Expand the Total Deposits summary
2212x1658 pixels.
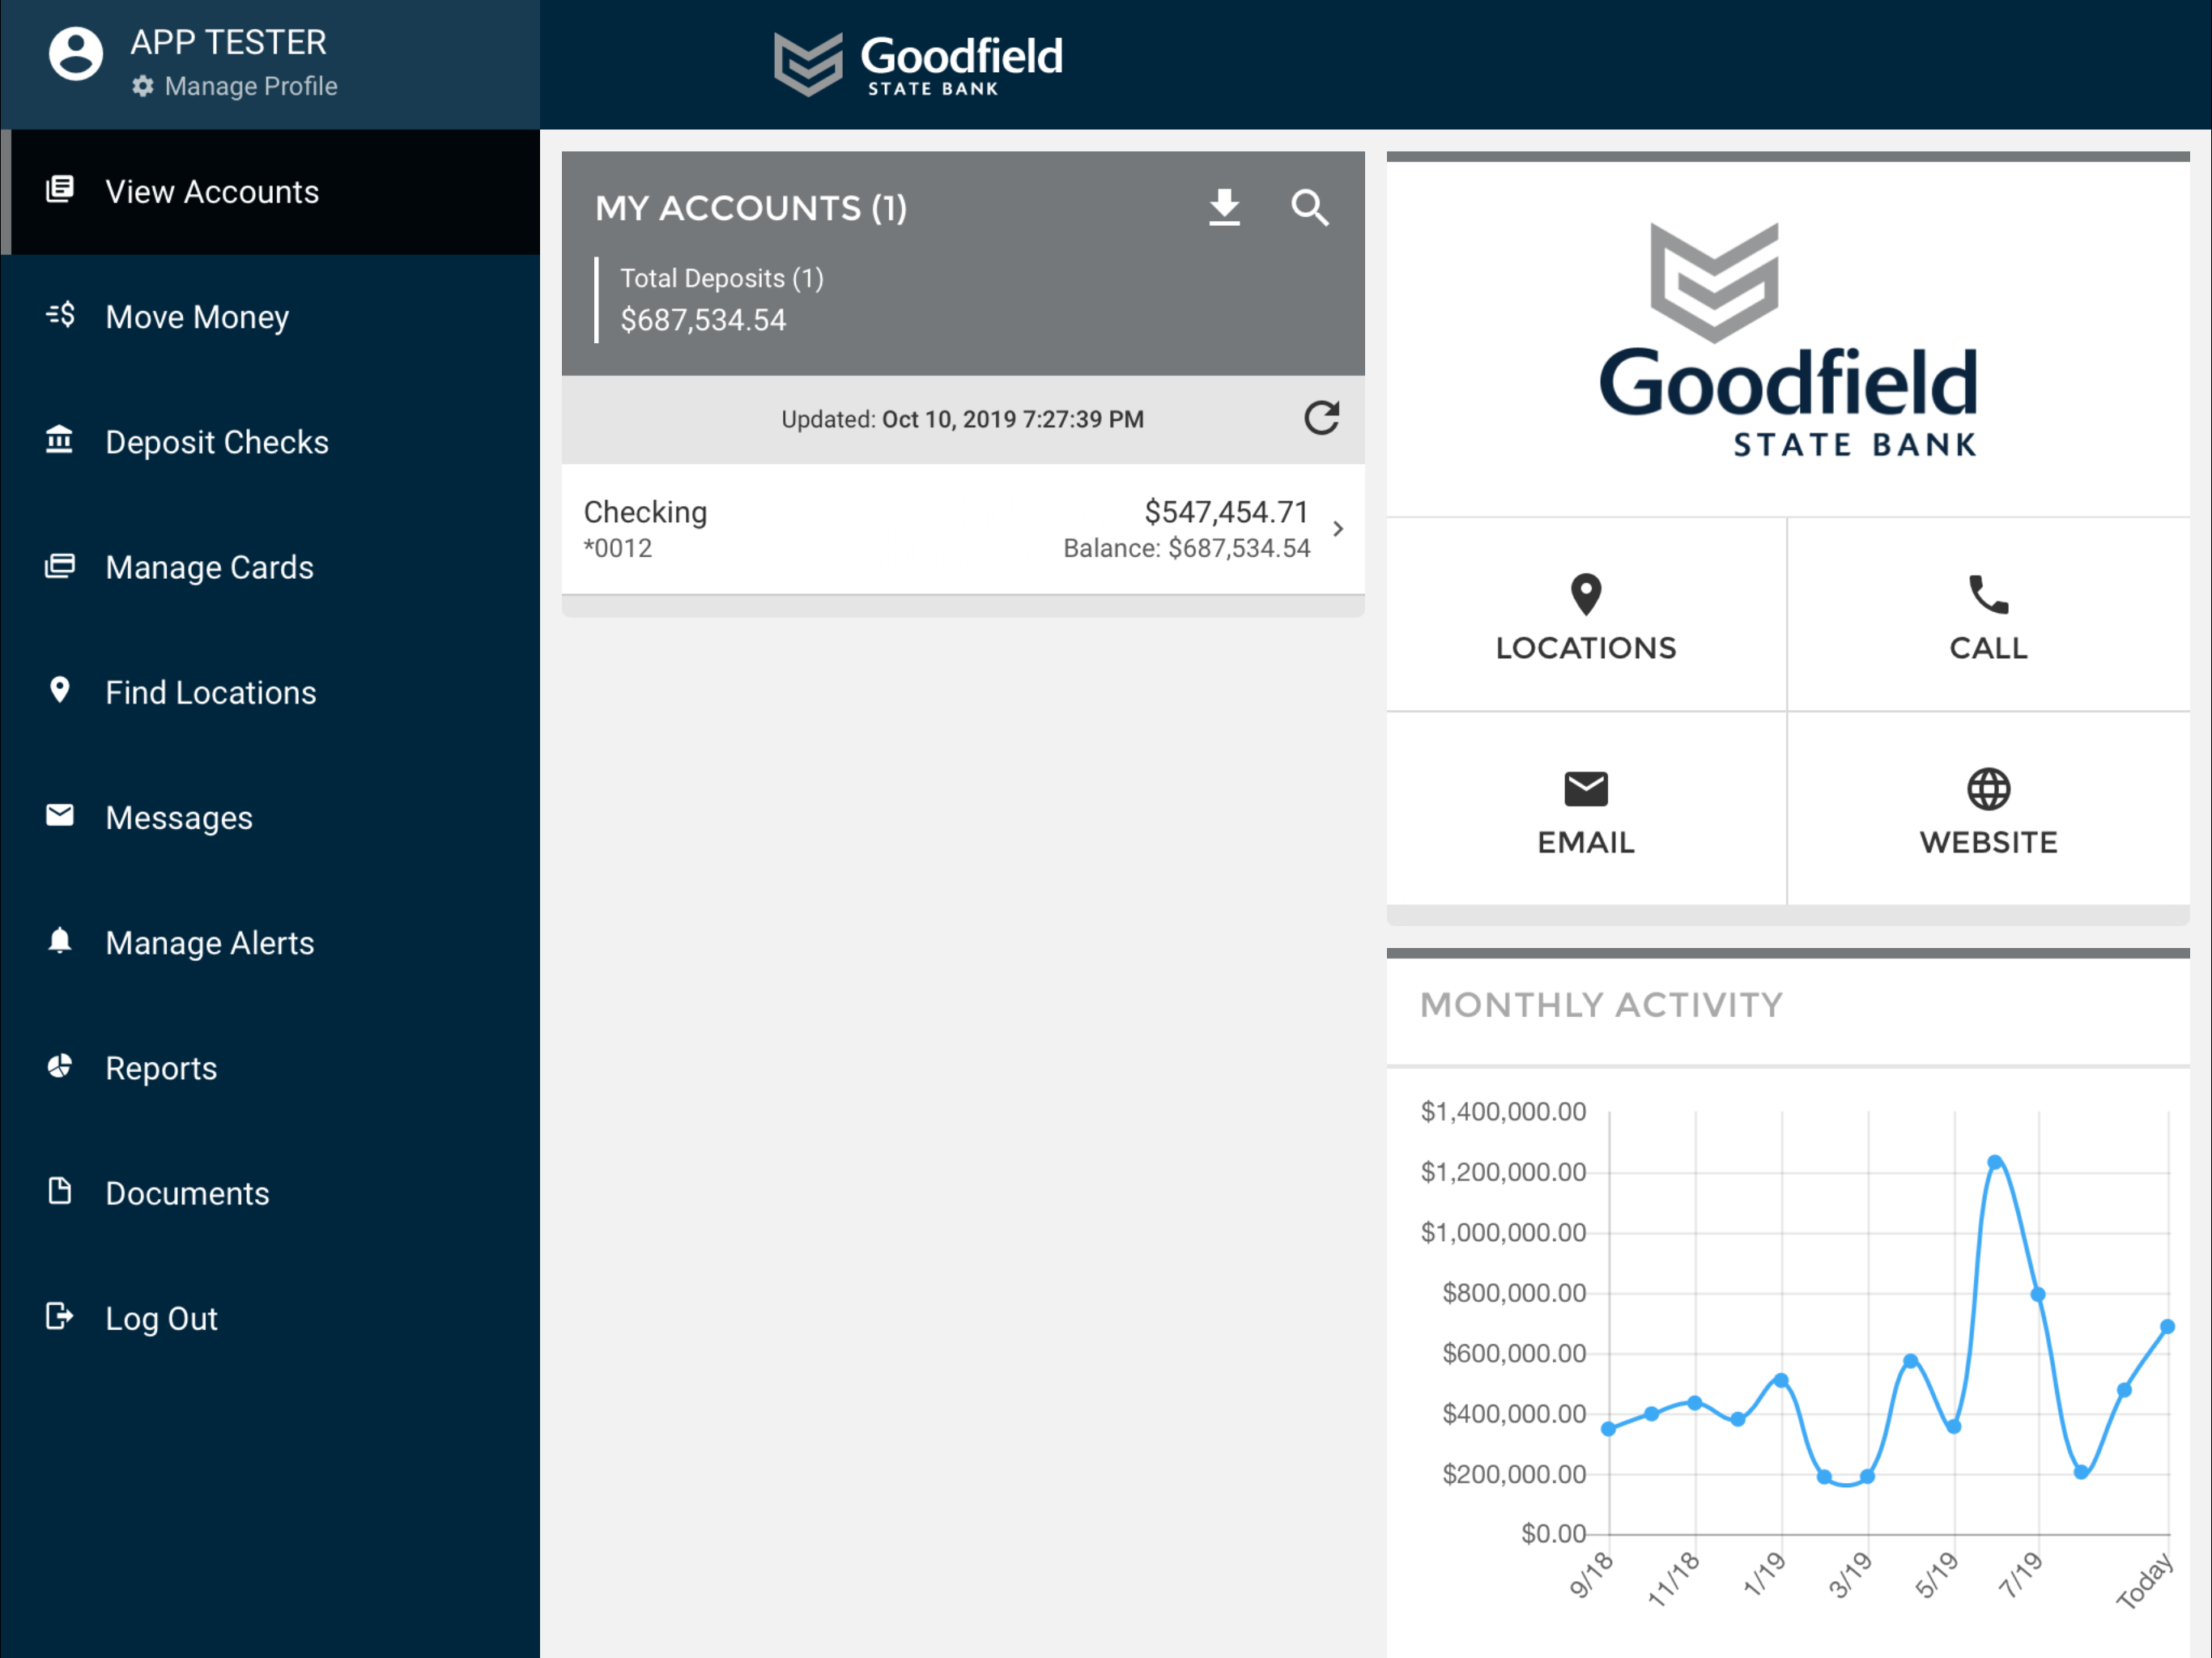[722, 300]
